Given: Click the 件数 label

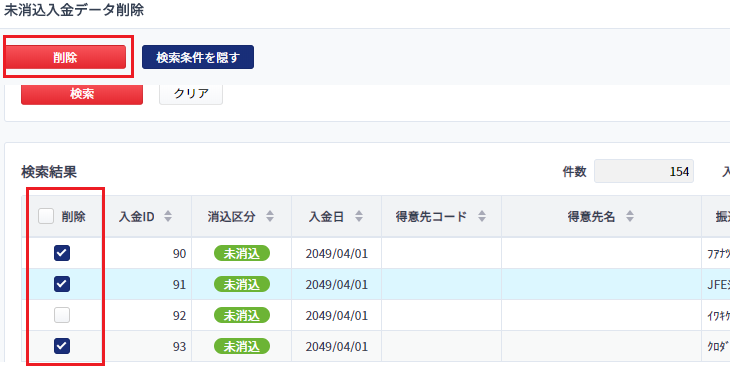Looking at the screenshot, I should click(574, 172).
